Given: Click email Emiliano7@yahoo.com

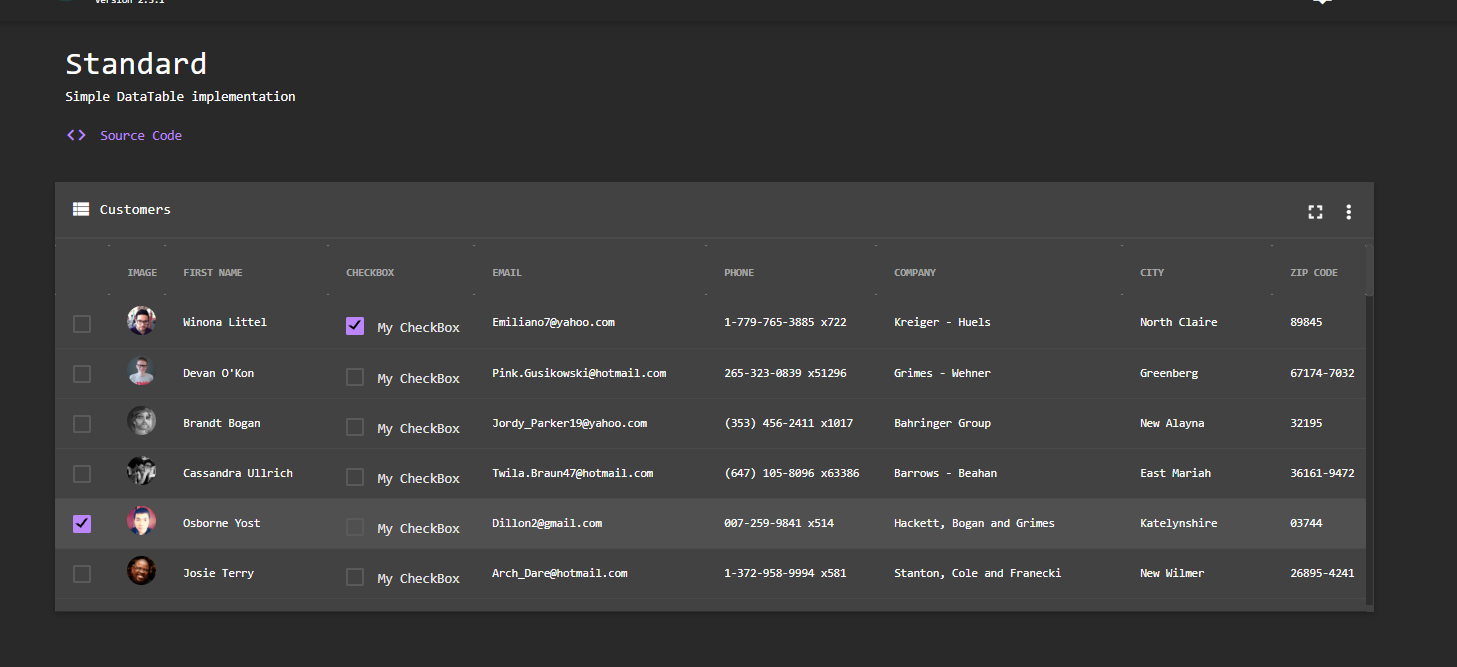Looking at the screenshot, I should [x=553, y=322].
